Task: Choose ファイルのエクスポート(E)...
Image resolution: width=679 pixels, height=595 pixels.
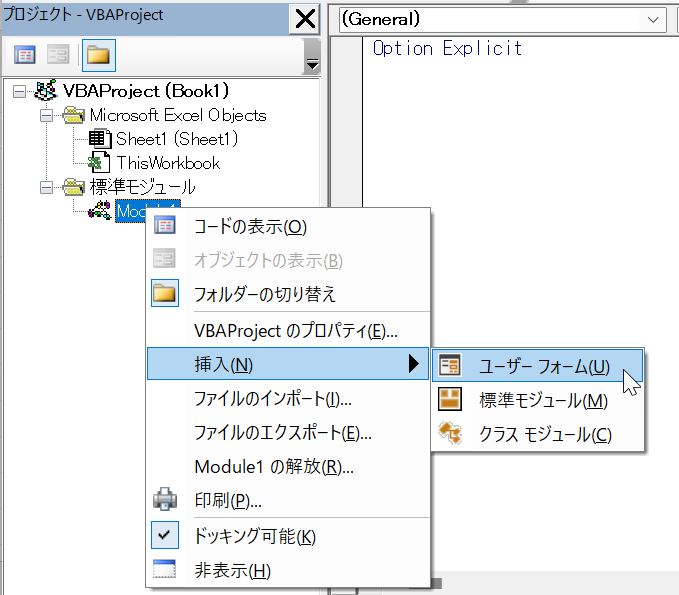Action: (x=288, y=433)
